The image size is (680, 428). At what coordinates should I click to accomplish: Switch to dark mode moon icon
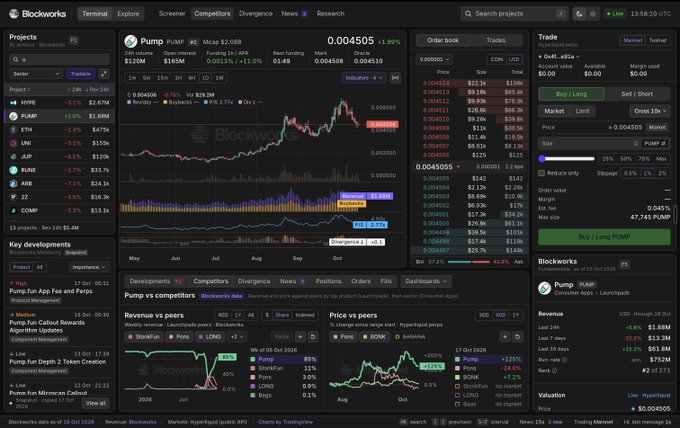(579, 14)
